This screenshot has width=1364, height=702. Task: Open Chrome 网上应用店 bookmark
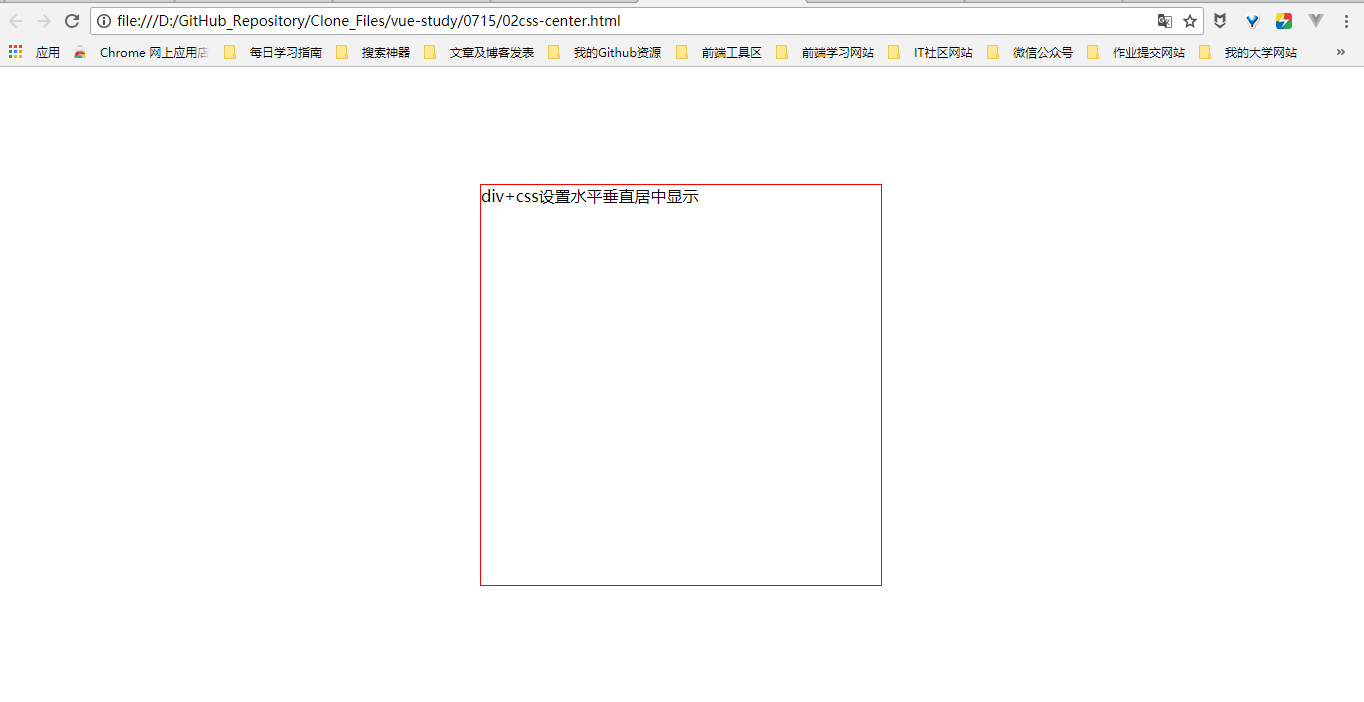[x=141, y=52]
